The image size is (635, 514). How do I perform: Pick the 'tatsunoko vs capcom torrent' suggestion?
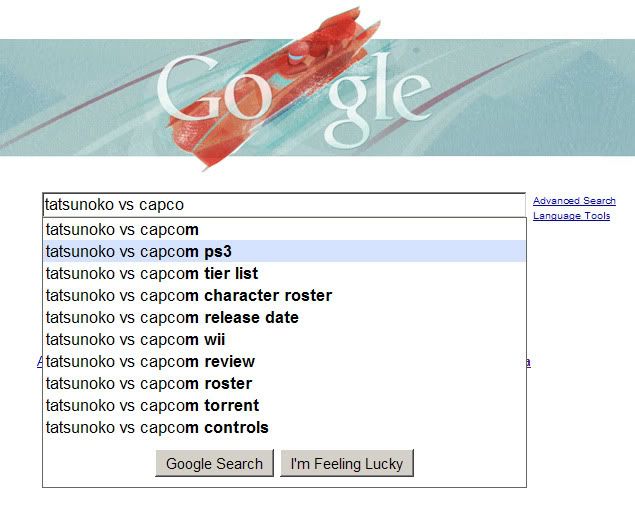[x=152, y=405]
